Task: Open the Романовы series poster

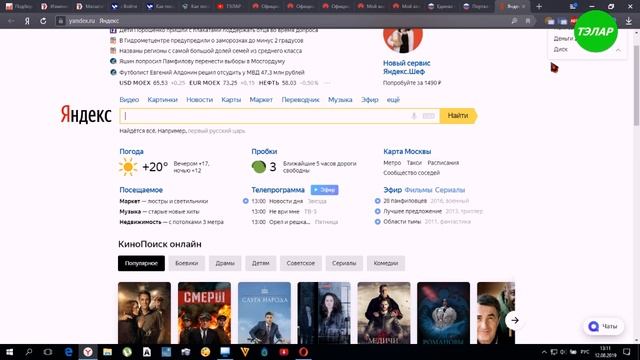Action: click(x=443, y=313)
